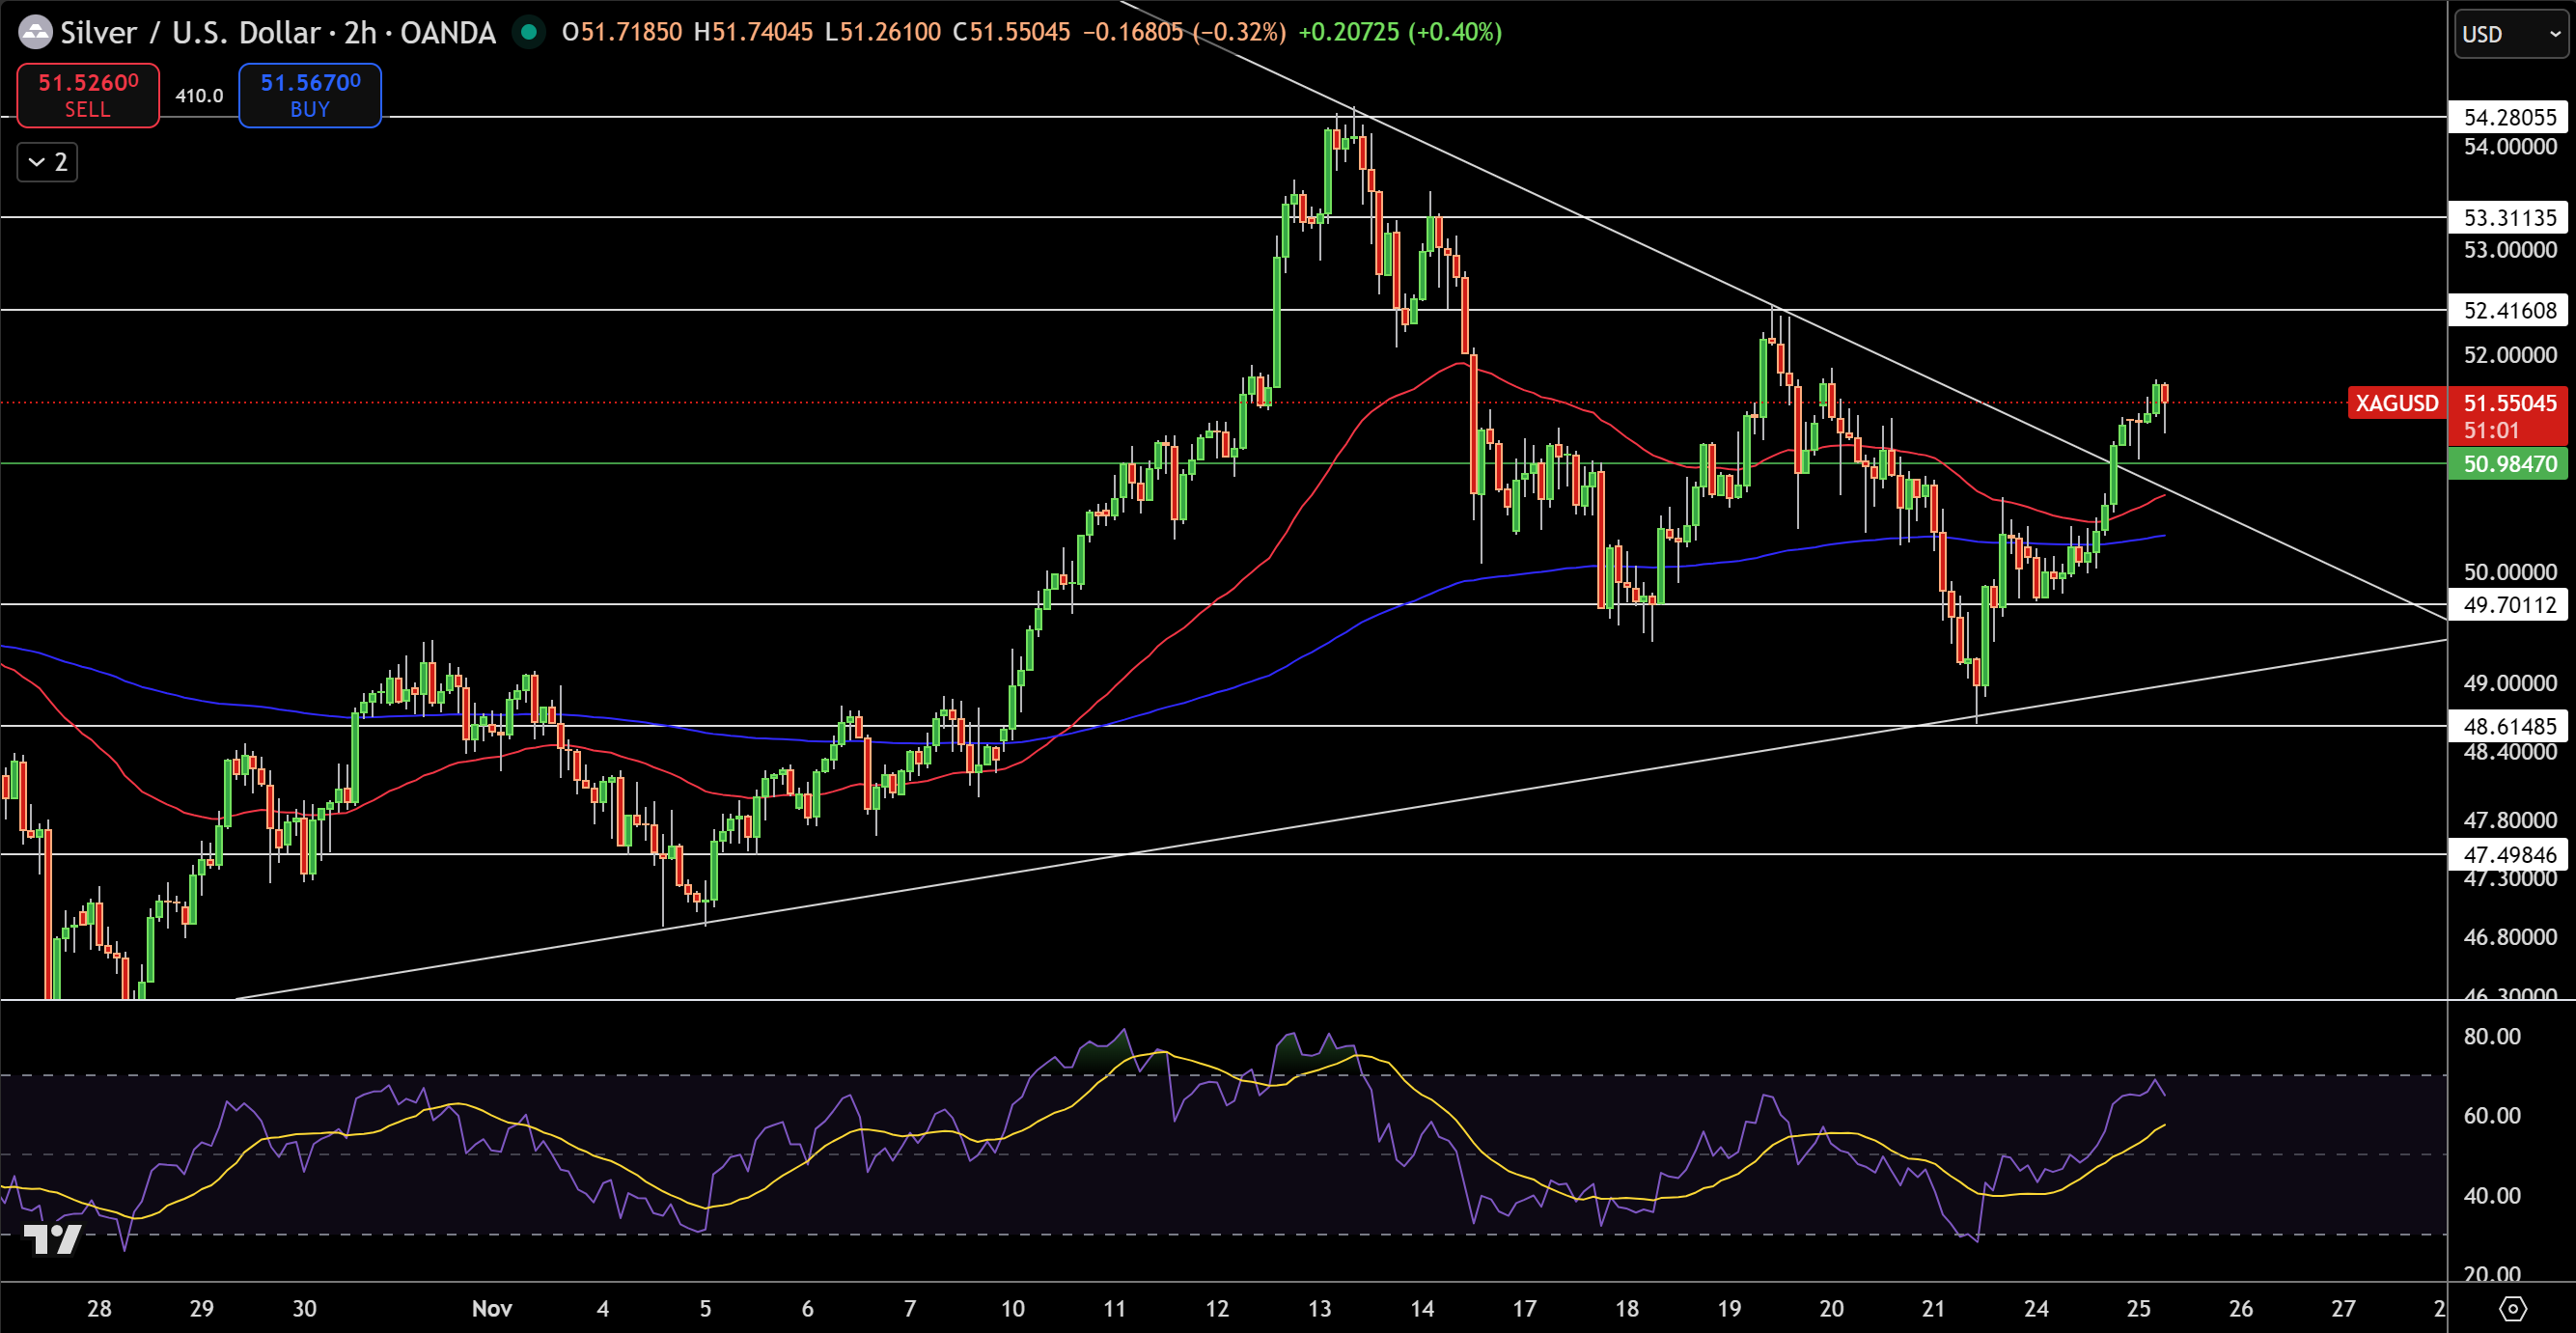Select the 49.70112 line price label
2576x1333 pixels.
click(x=2509, y=605)
